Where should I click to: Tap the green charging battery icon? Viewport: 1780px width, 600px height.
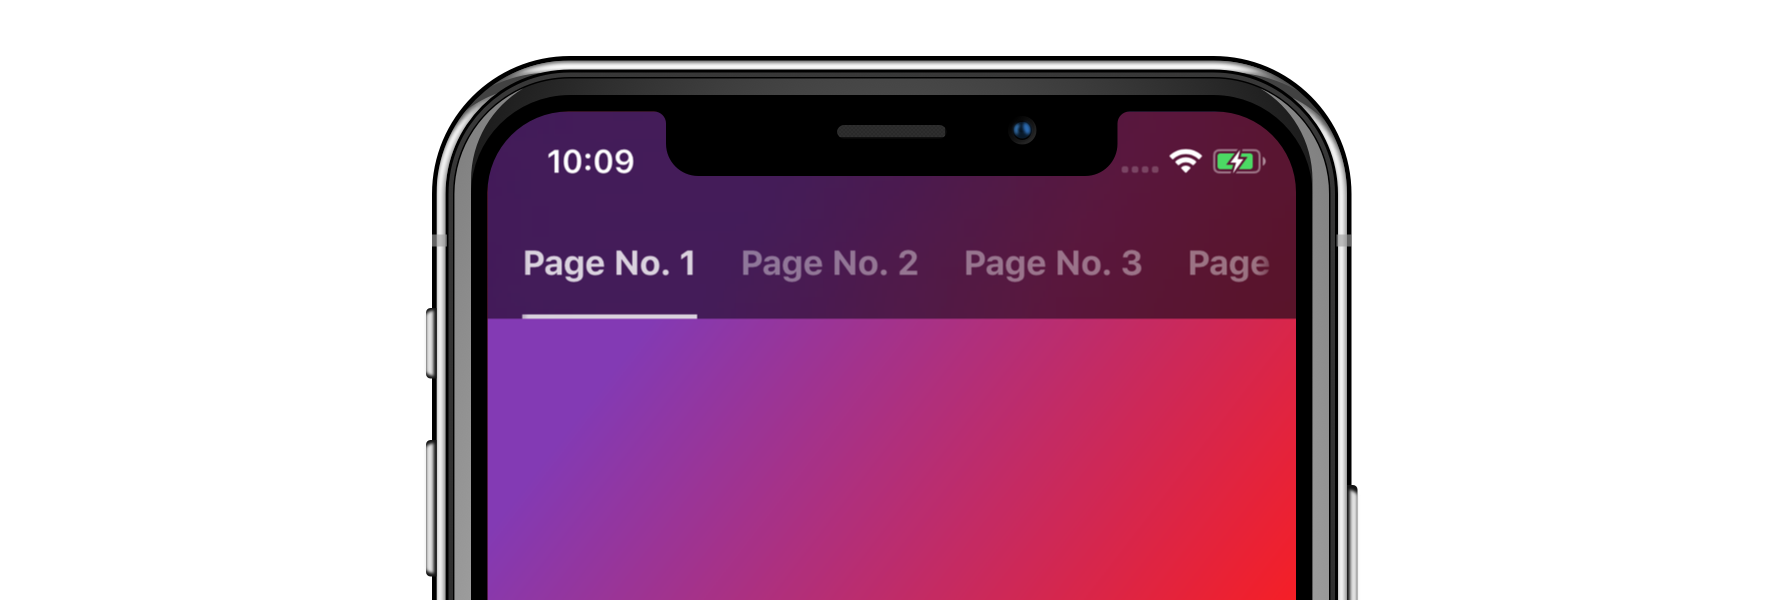(x=1239, y=161)
